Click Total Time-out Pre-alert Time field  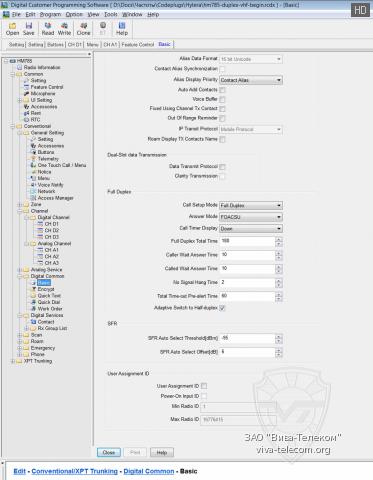pos(247,297)
